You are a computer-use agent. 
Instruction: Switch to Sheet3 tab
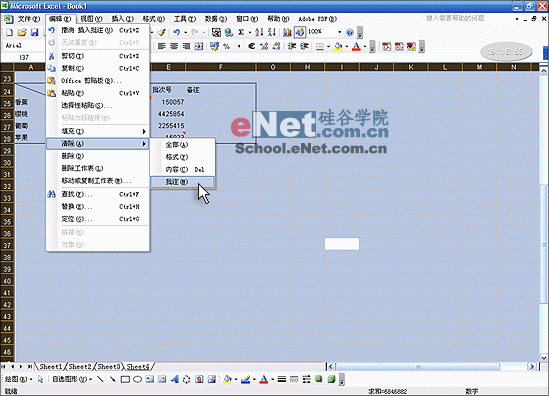click(109, 367)
